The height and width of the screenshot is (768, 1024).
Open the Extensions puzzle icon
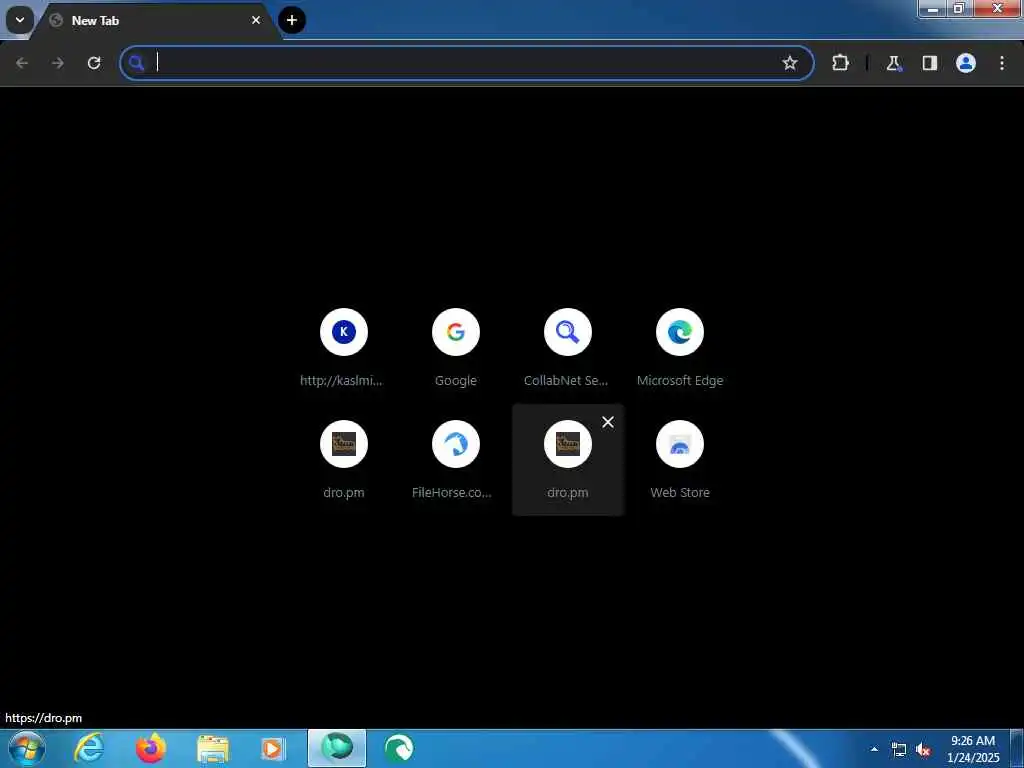[x=840, y=63]
